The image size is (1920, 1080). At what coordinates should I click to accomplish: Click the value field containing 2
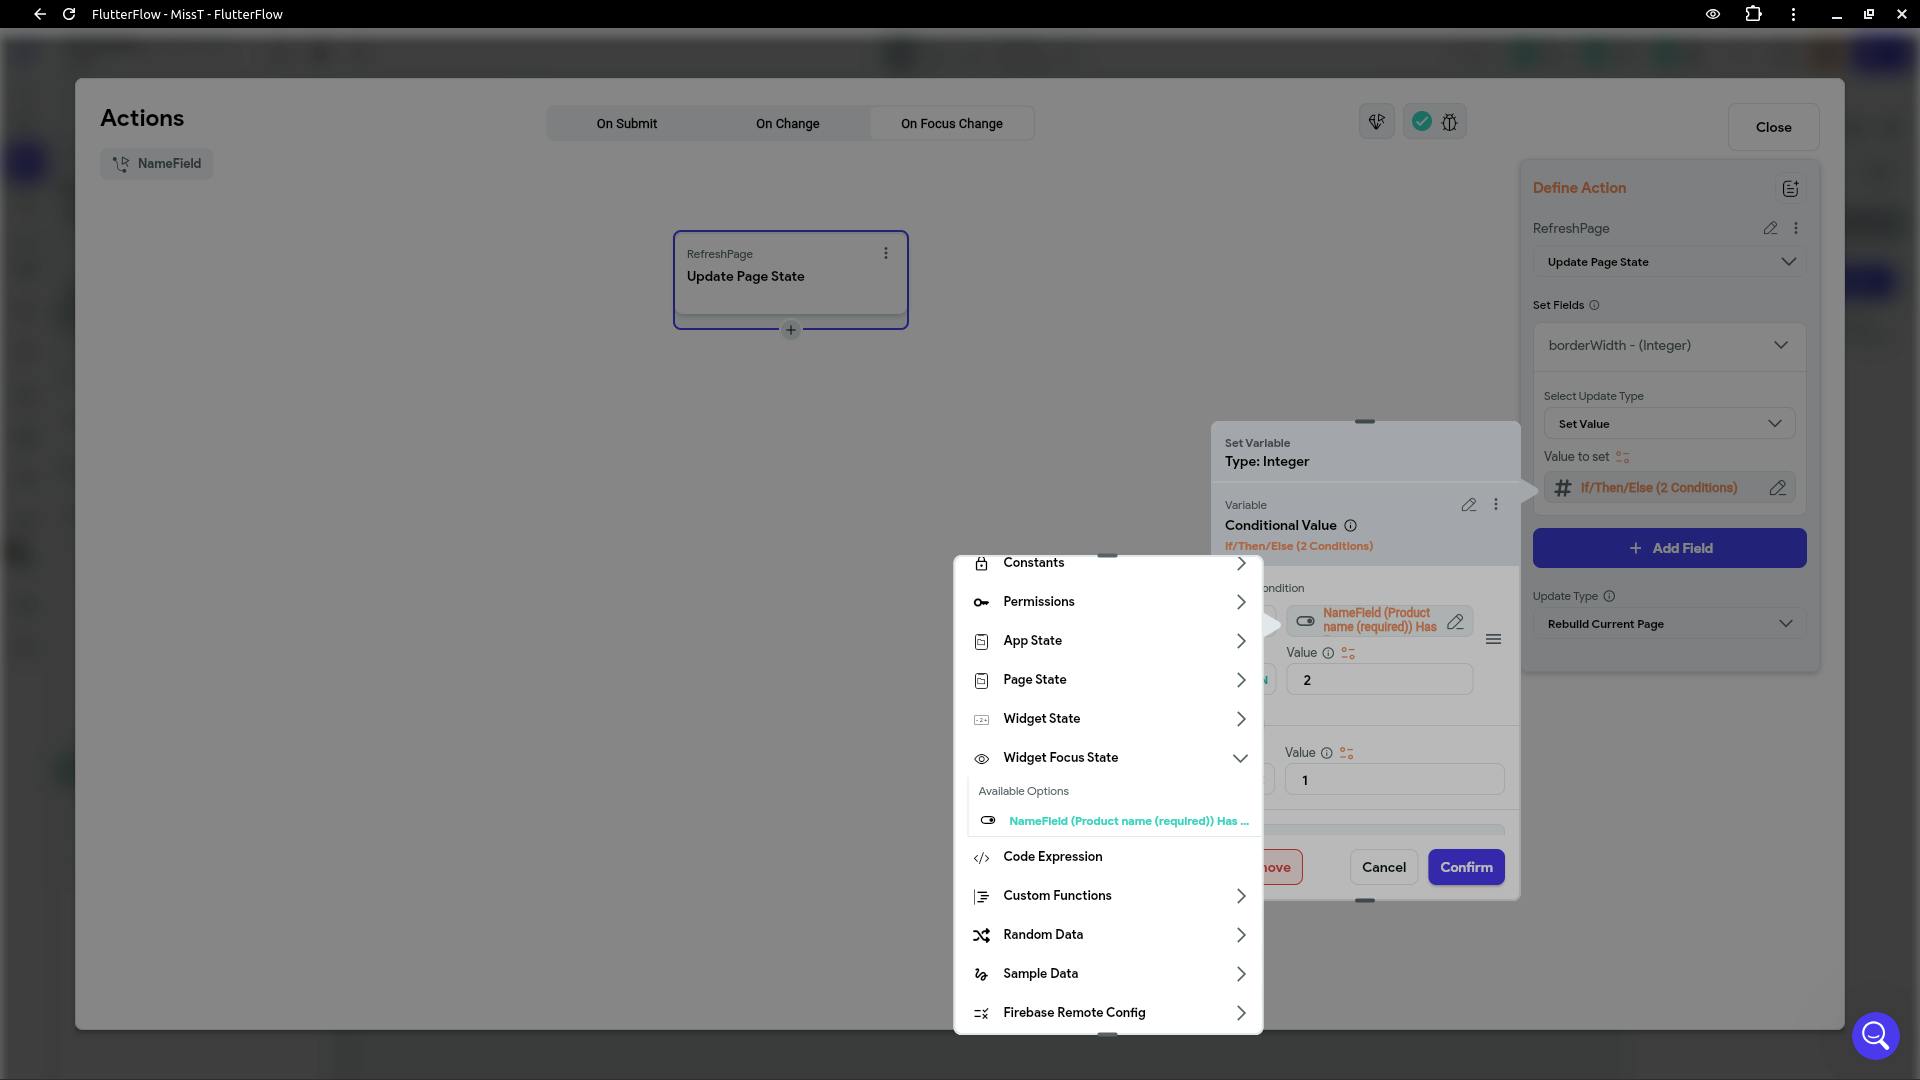pyautogui.click(x=1378, y=680)
